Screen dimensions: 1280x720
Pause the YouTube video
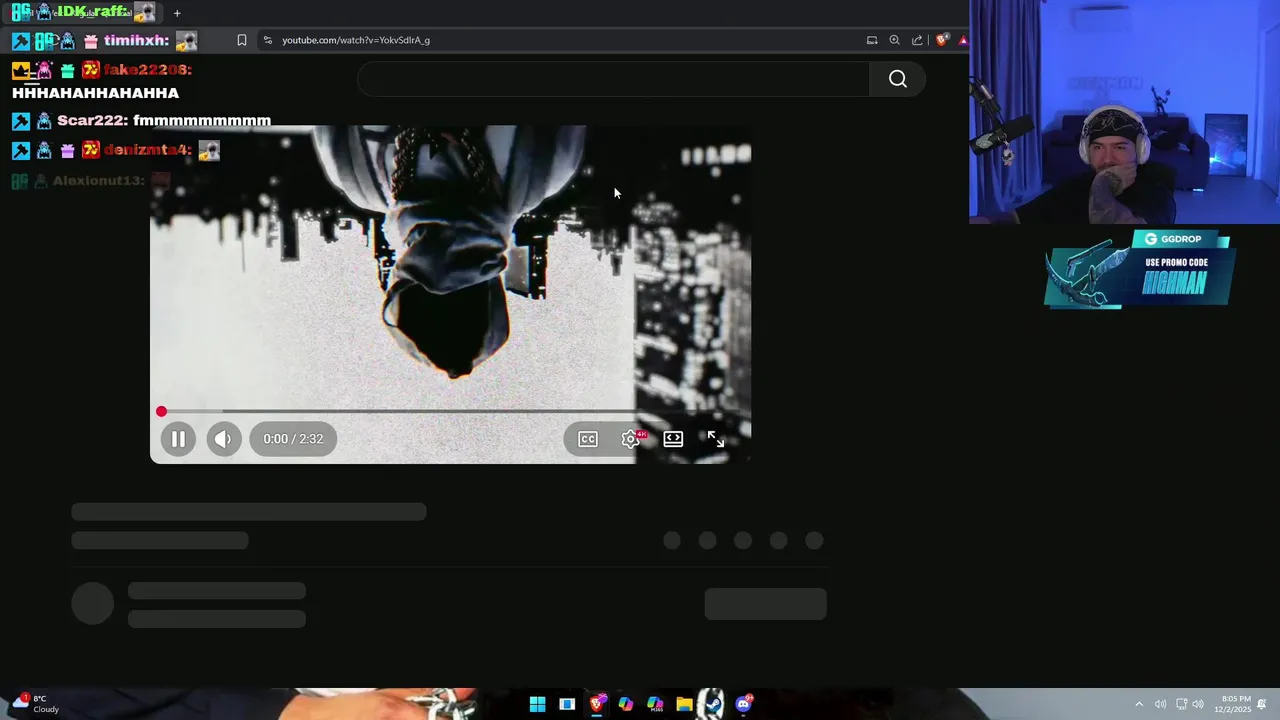[178, 439]
